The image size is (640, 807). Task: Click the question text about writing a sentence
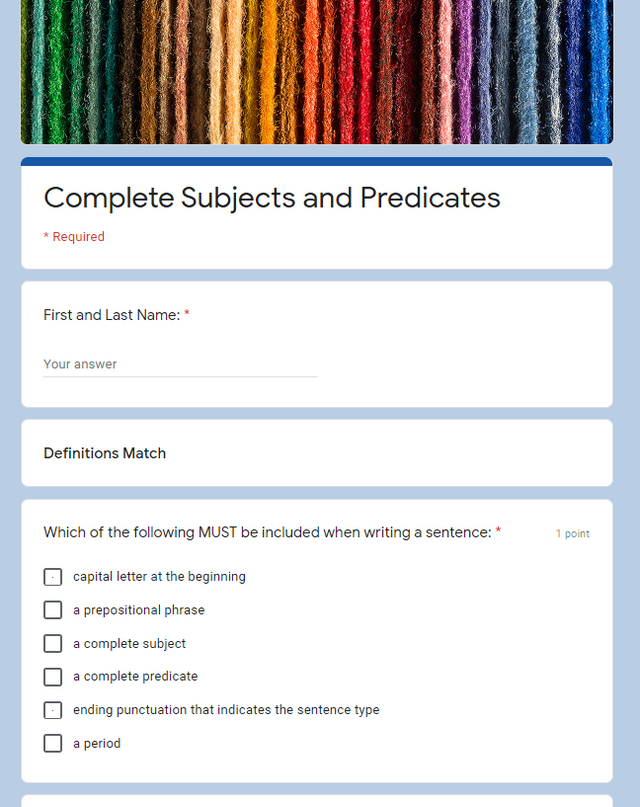265,532
